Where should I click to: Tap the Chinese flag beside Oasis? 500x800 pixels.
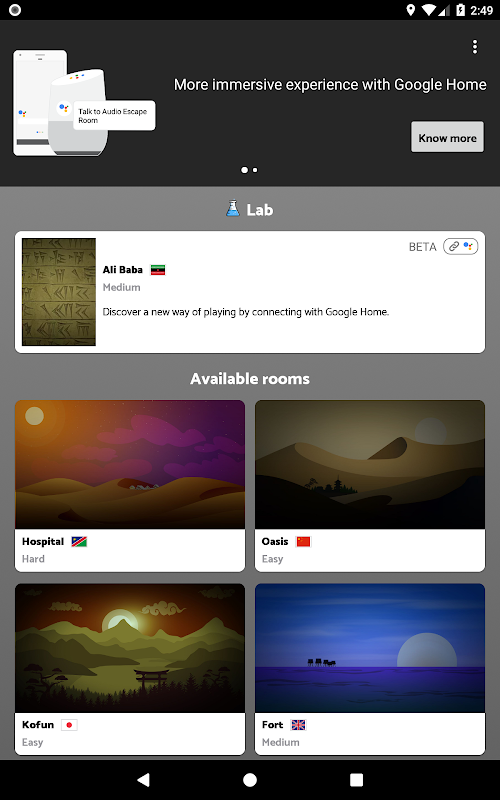(x=303, y=541)
